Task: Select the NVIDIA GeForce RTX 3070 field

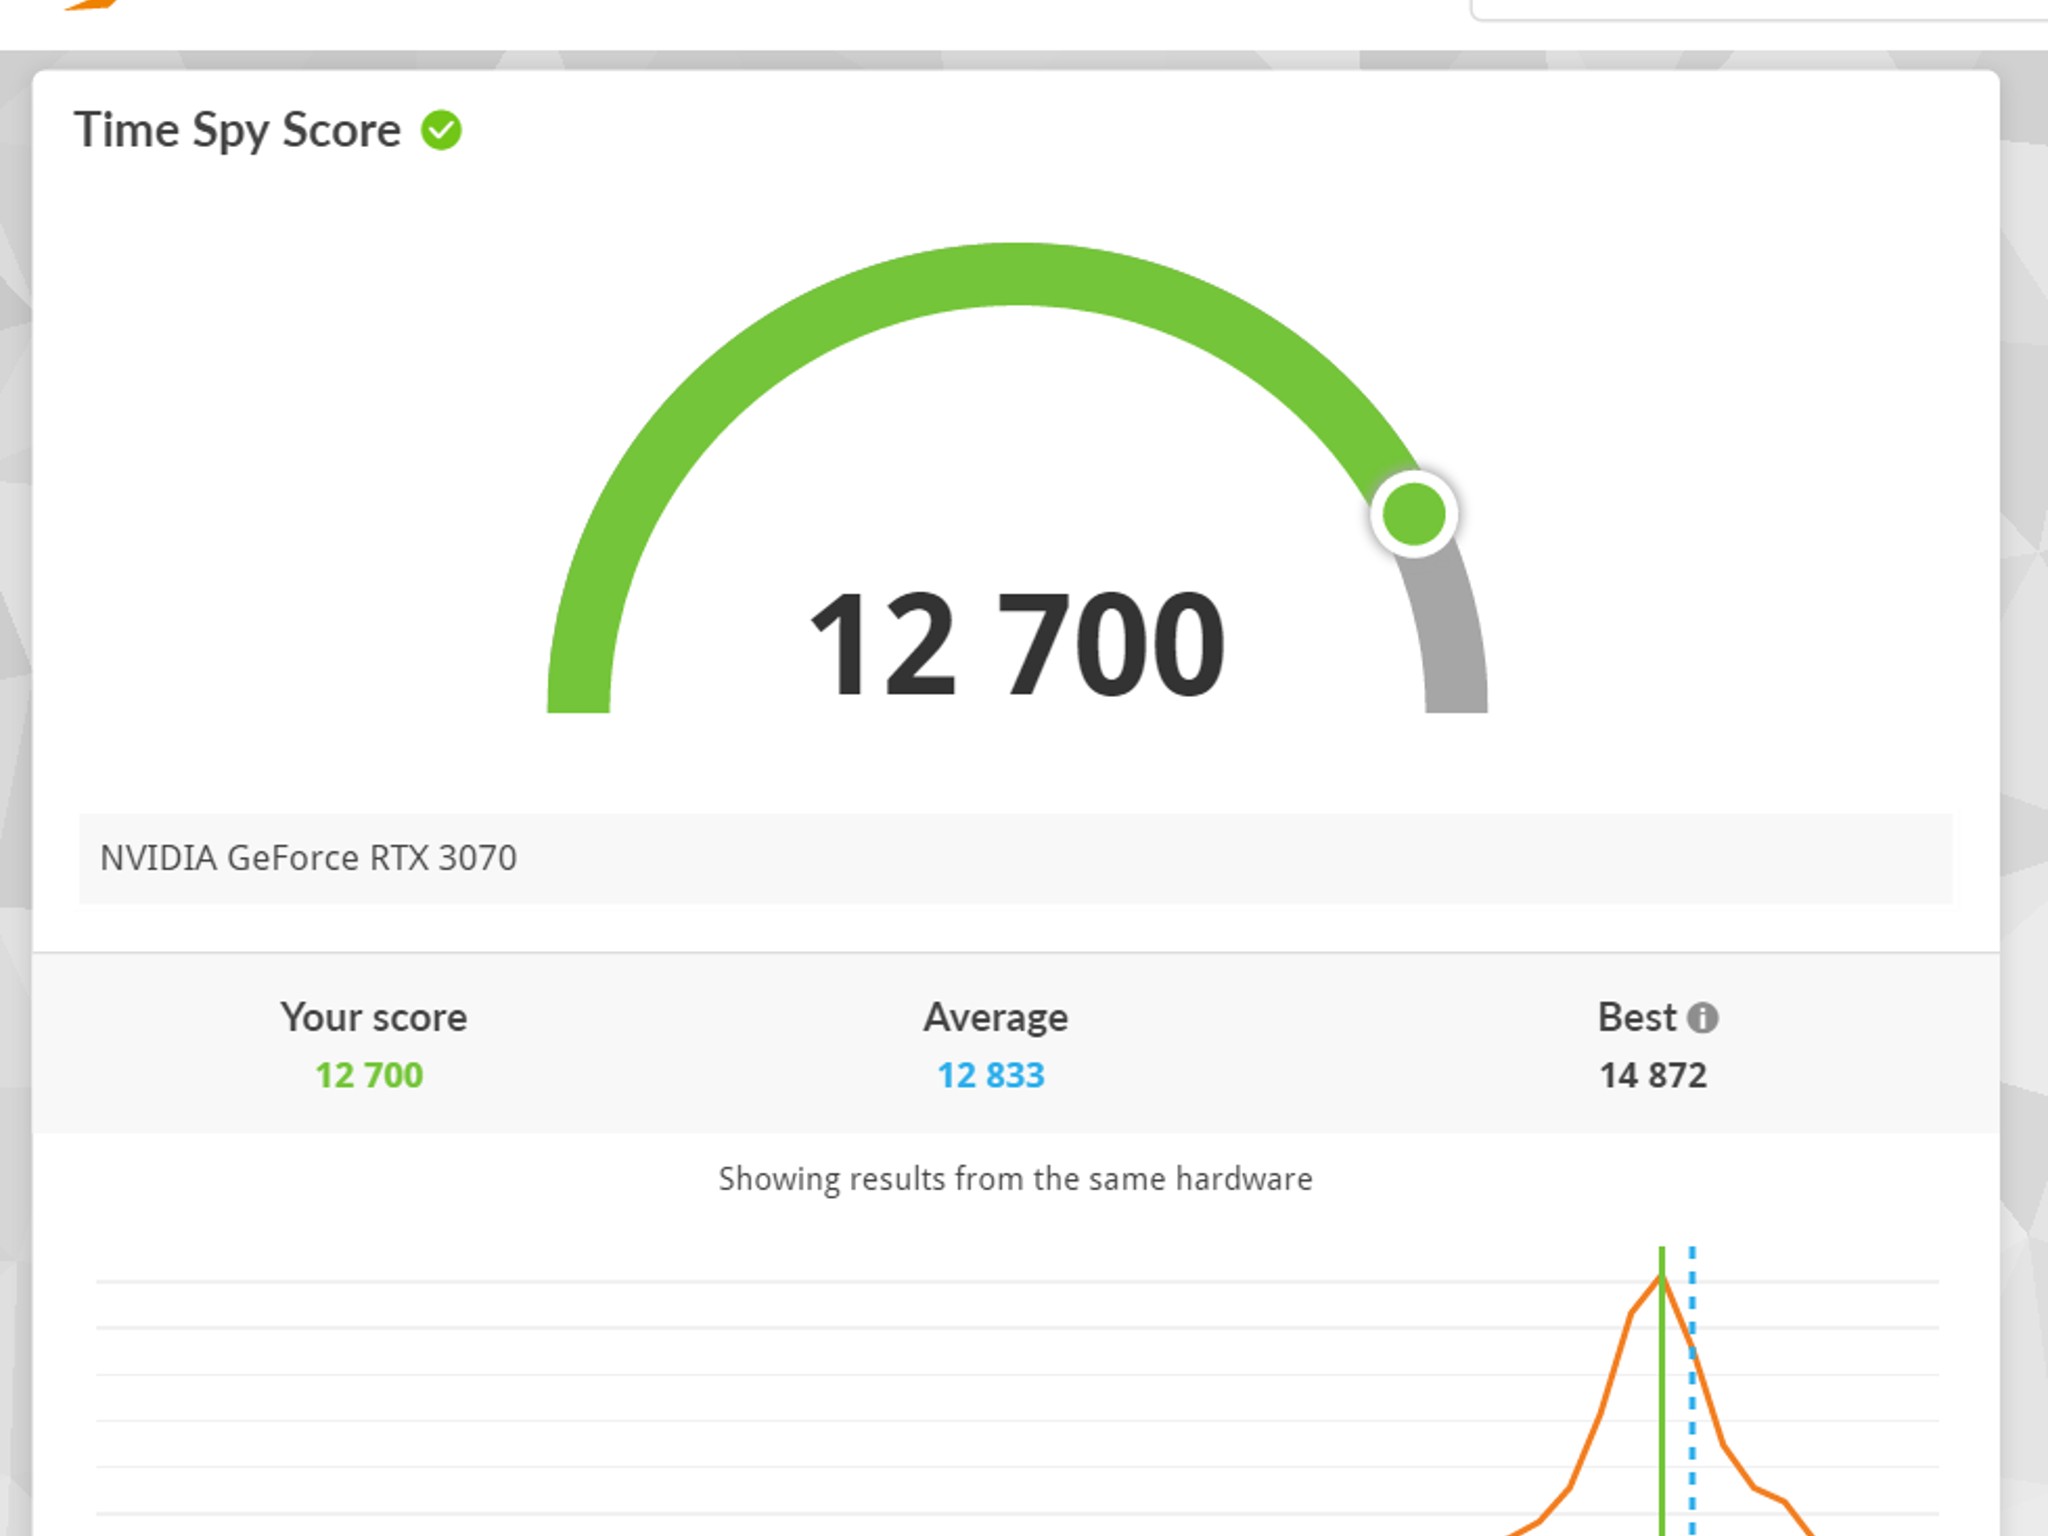Action: click(x=1015, y=859)
